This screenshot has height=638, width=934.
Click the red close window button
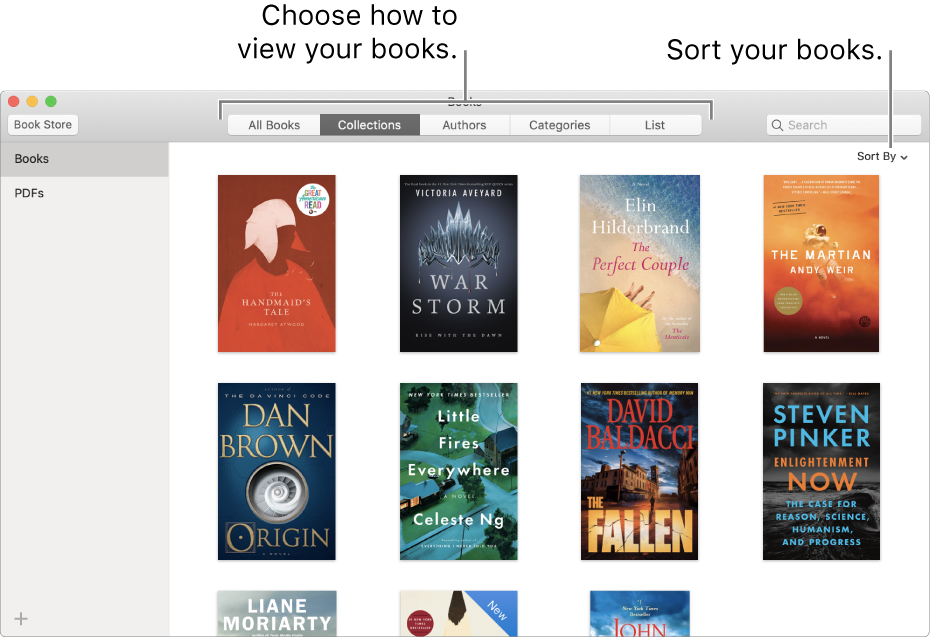click(x=14, y=101)
